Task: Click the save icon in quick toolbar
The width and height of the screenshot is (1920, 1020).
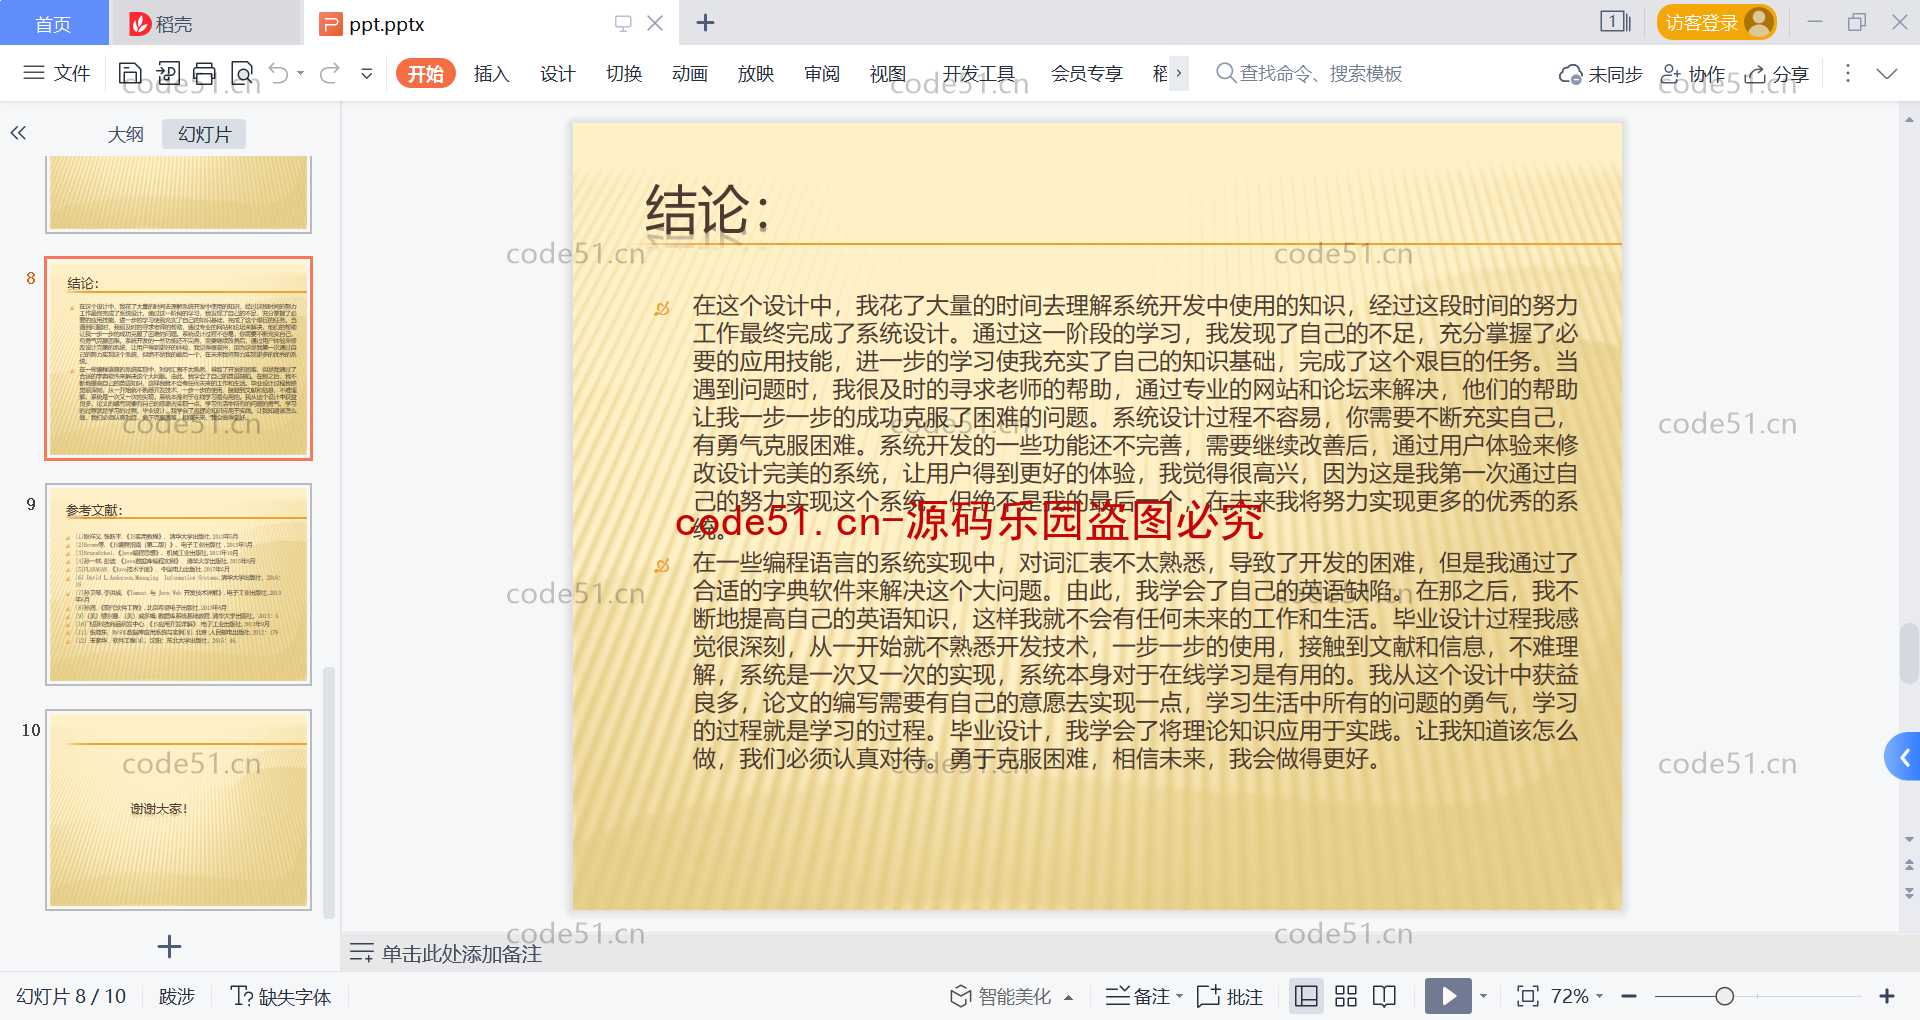Action: [x=130, y=73]
